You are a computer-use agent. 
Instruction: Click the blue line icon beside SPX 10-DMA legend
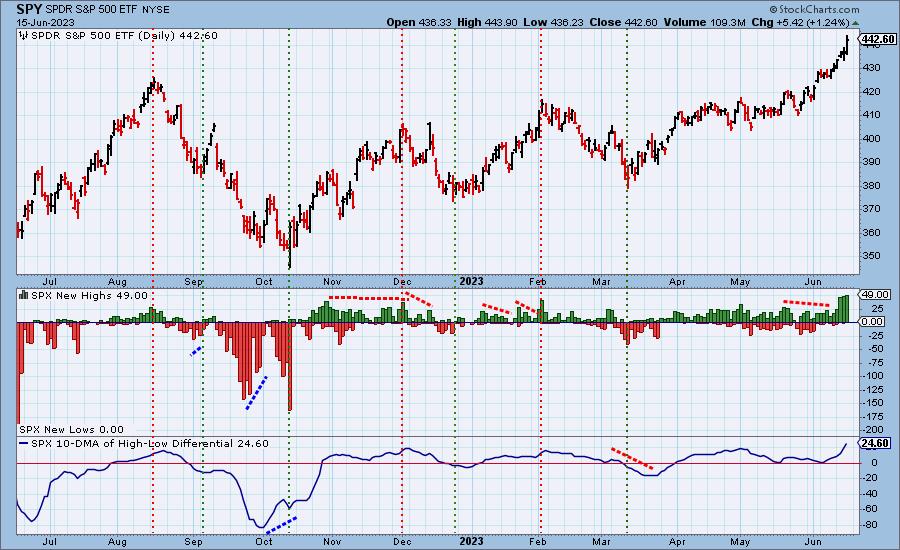click(24, 444)
